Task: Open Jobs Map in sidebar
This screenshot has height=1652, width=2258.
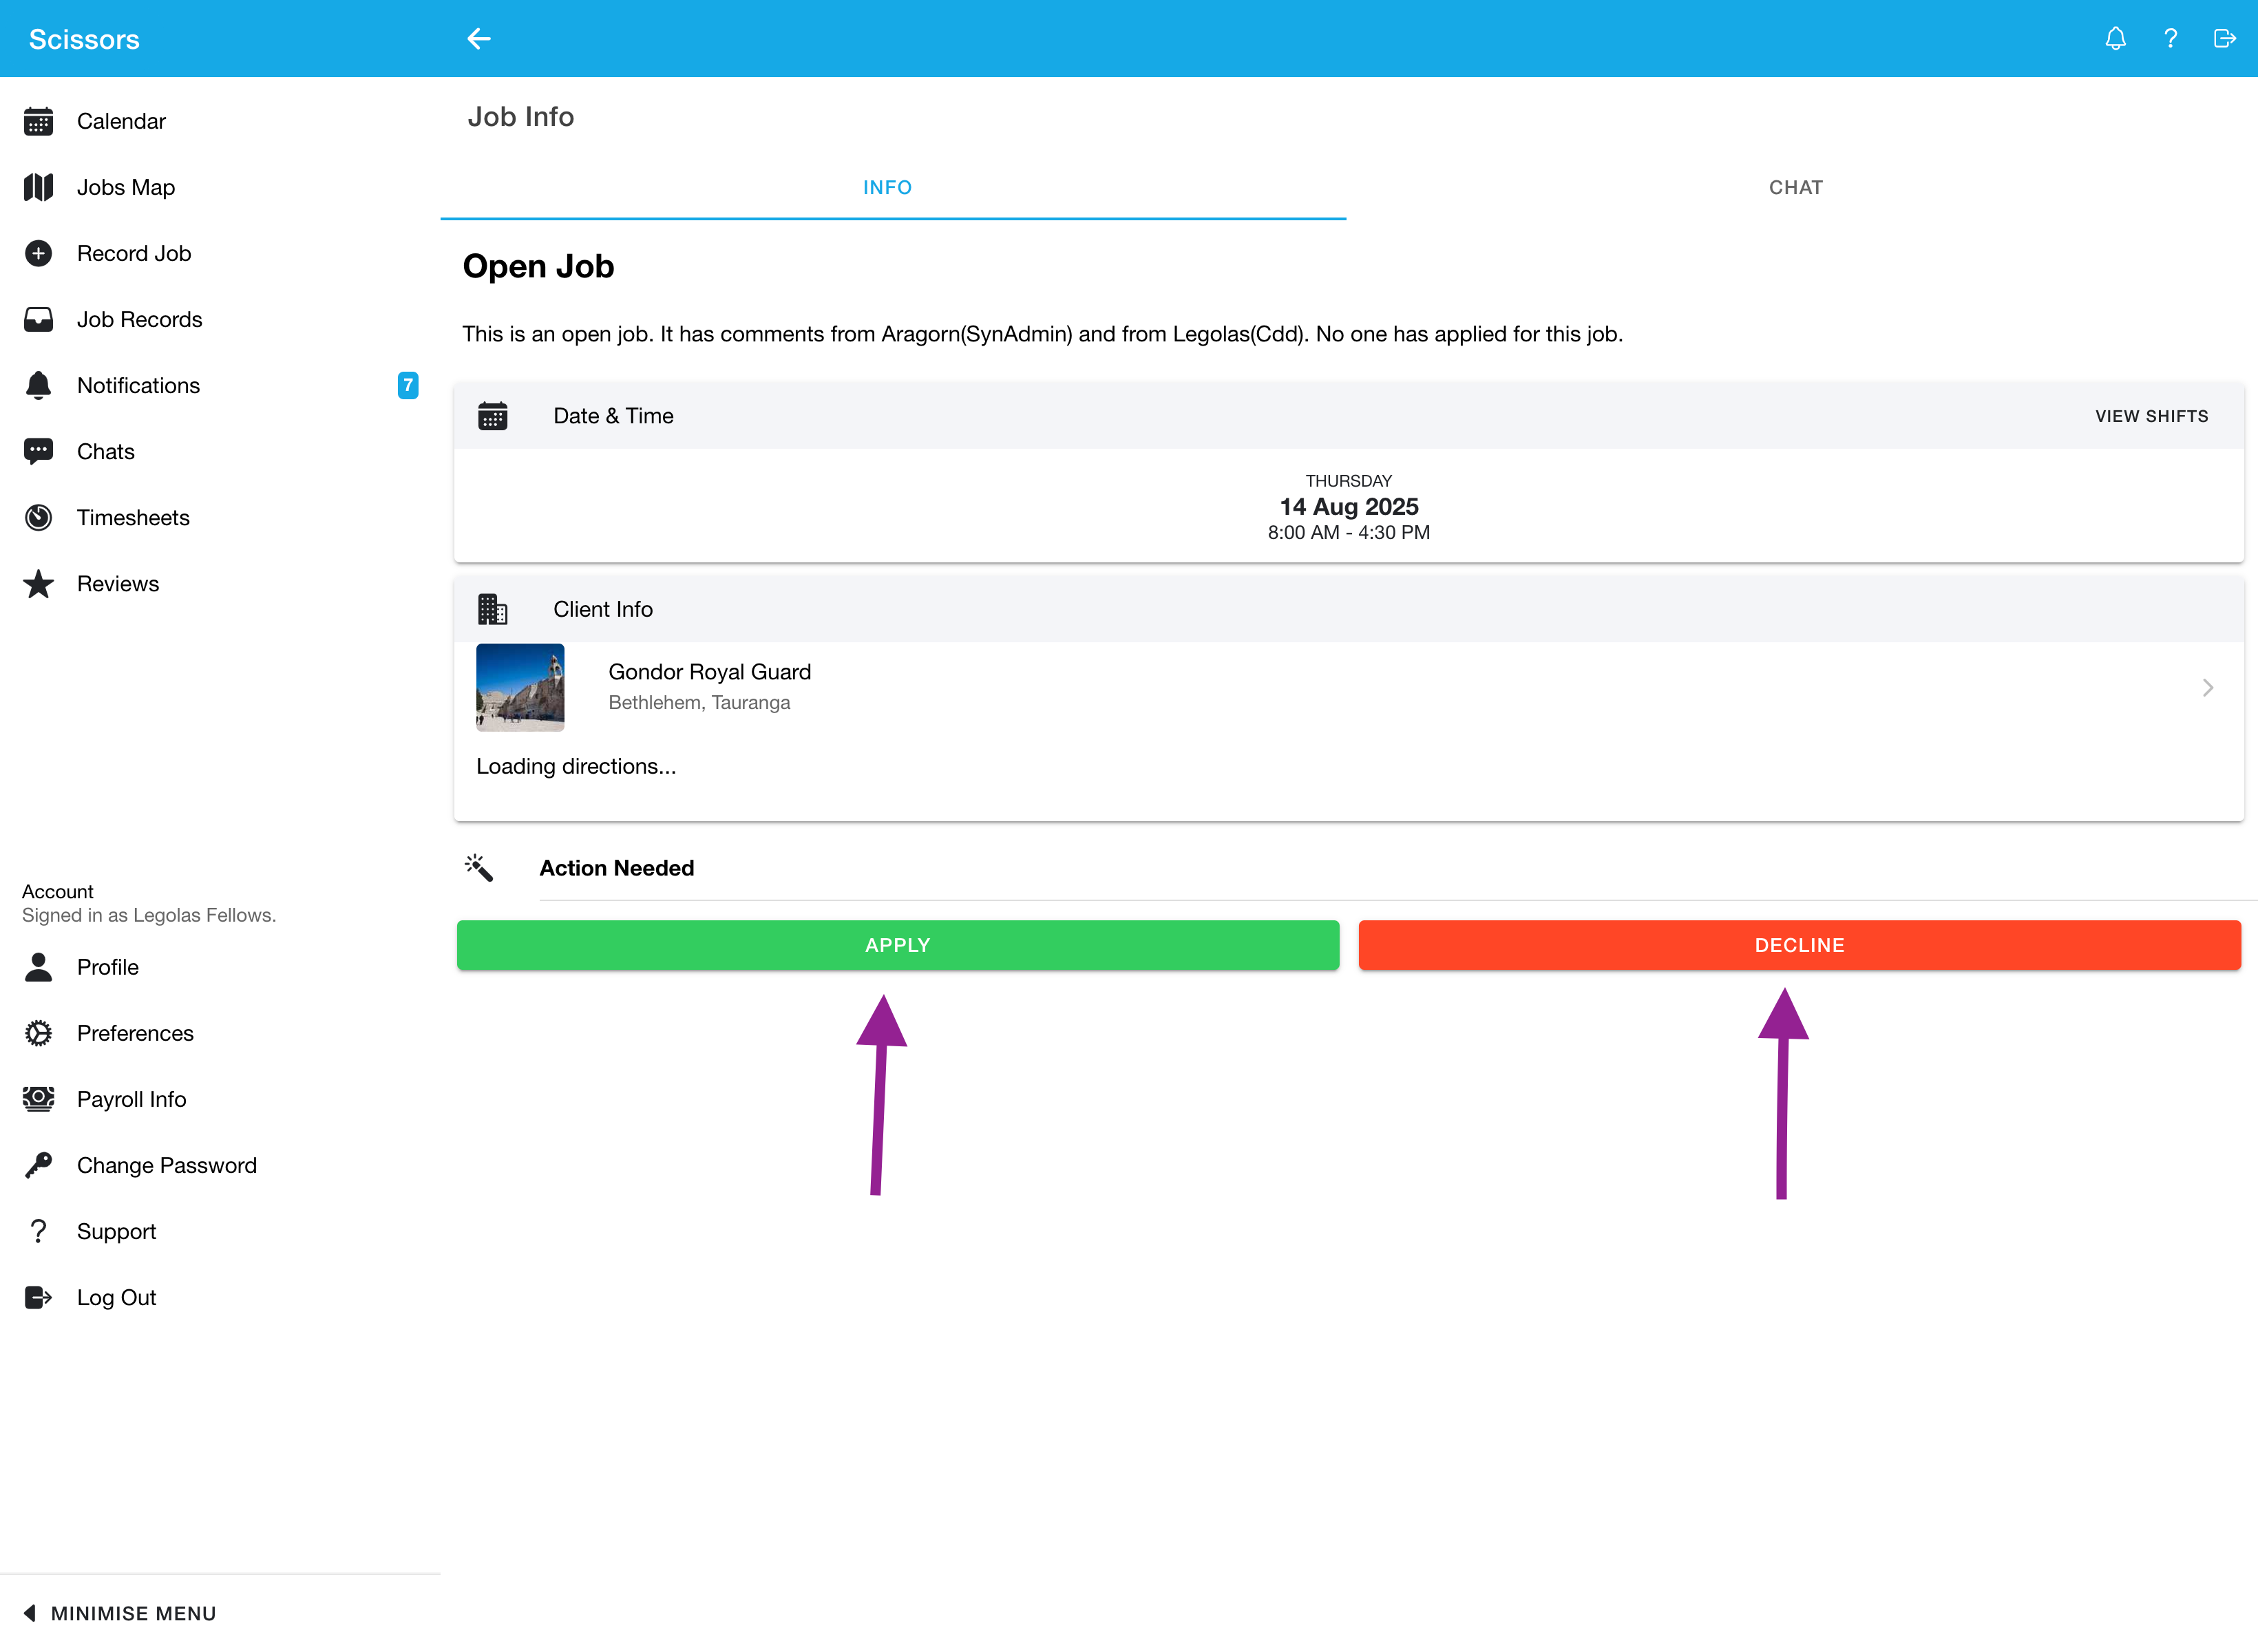Action: click(125, 187)
